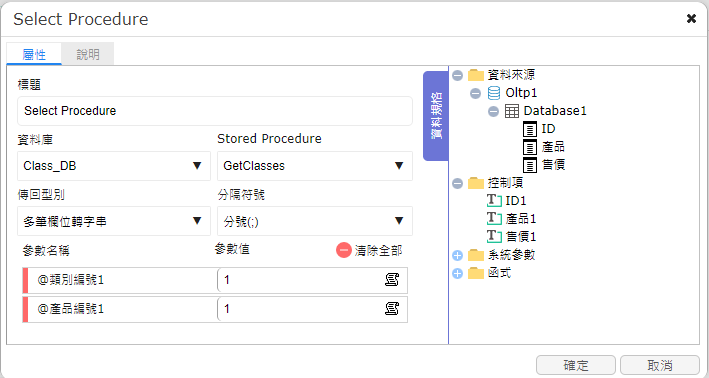Image resolution: width=709 pixels, height=378 pixels.
Task: Expand the 函式 folder
Action: coord(458,274)
